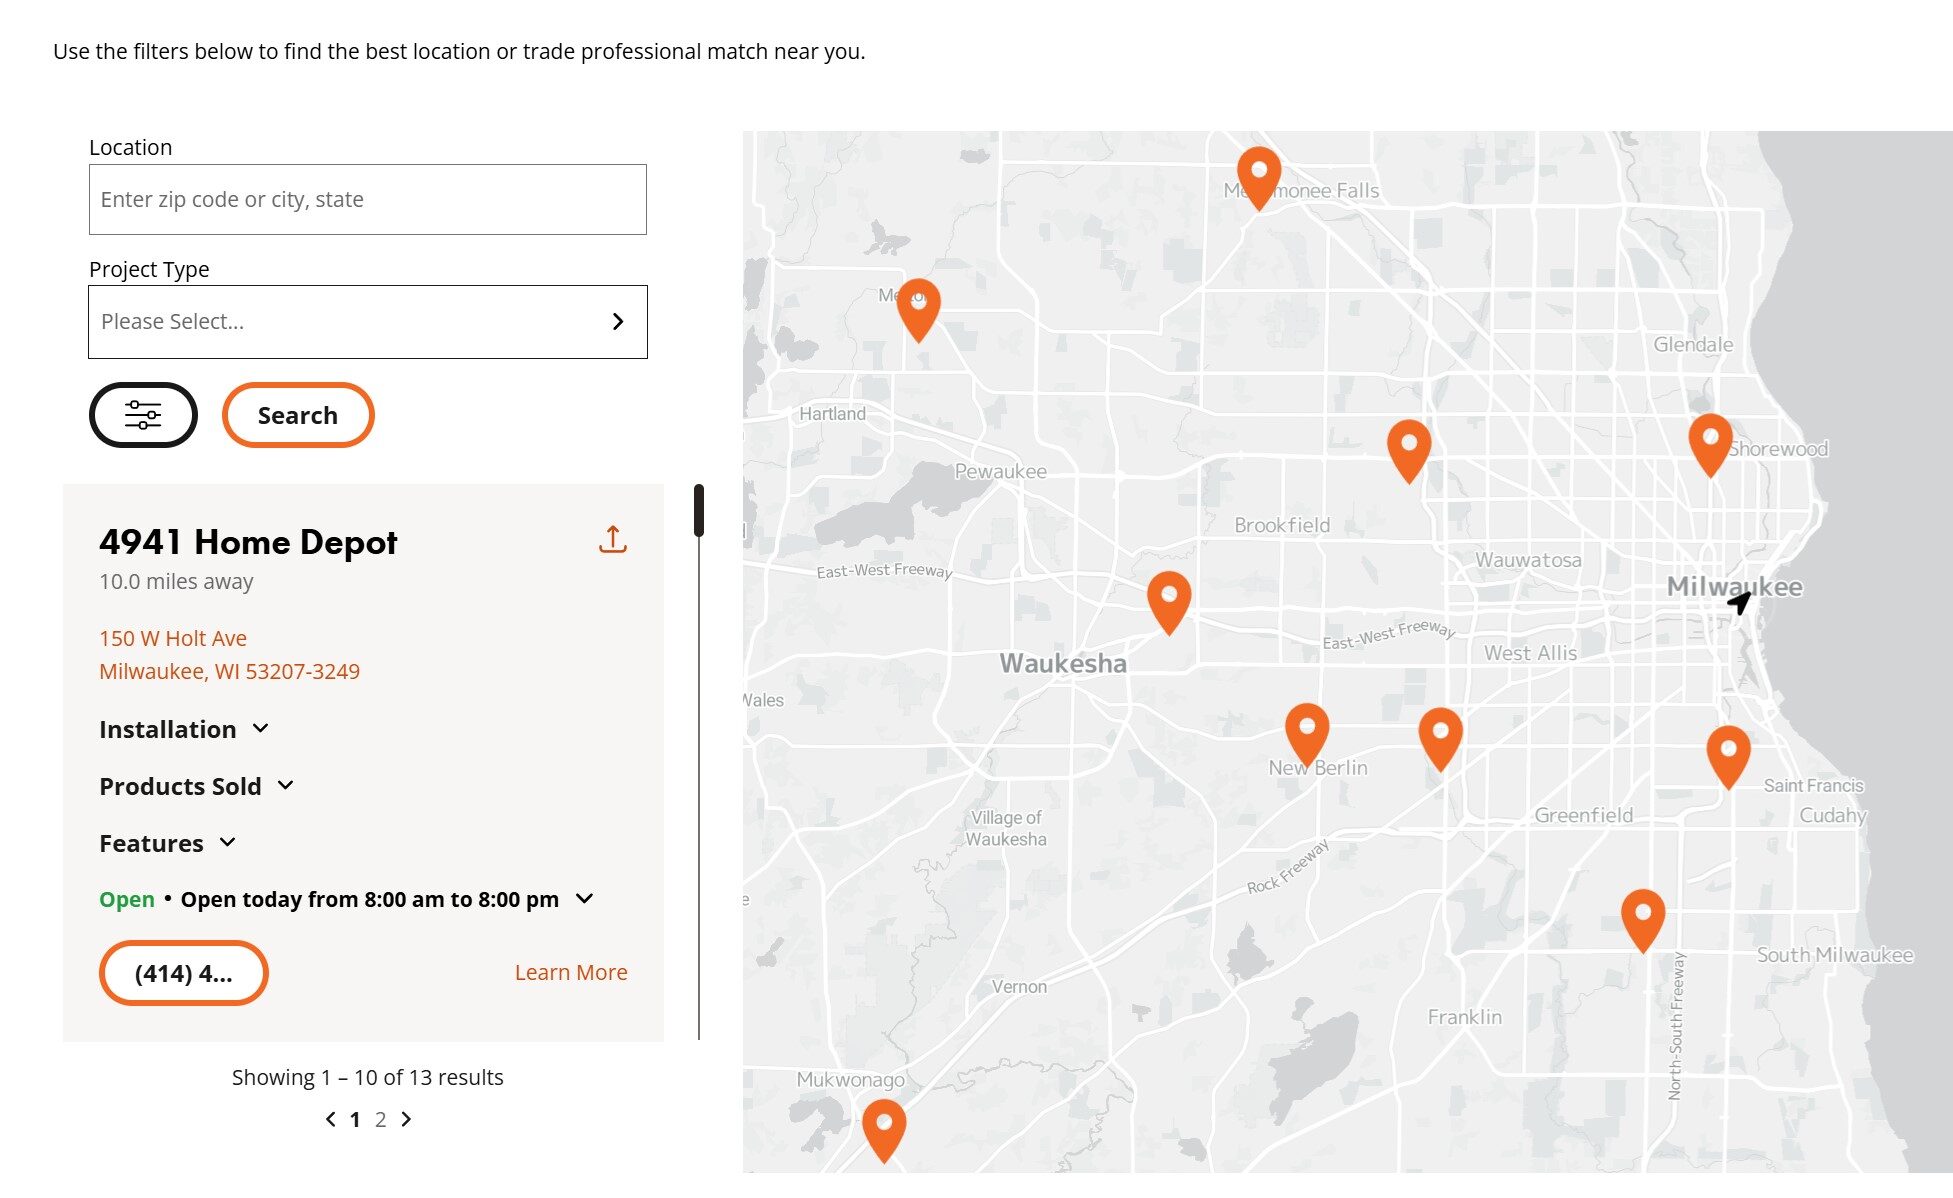Select map pin near Saint Francis
1953x1198 pixels.
coord(1728,757)
